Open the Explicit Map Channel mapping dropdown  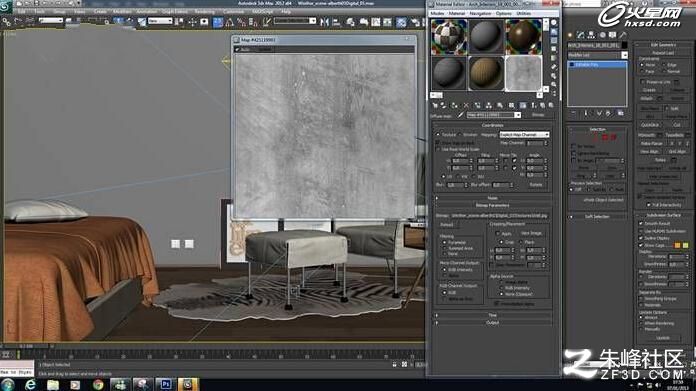click(524, 134)
